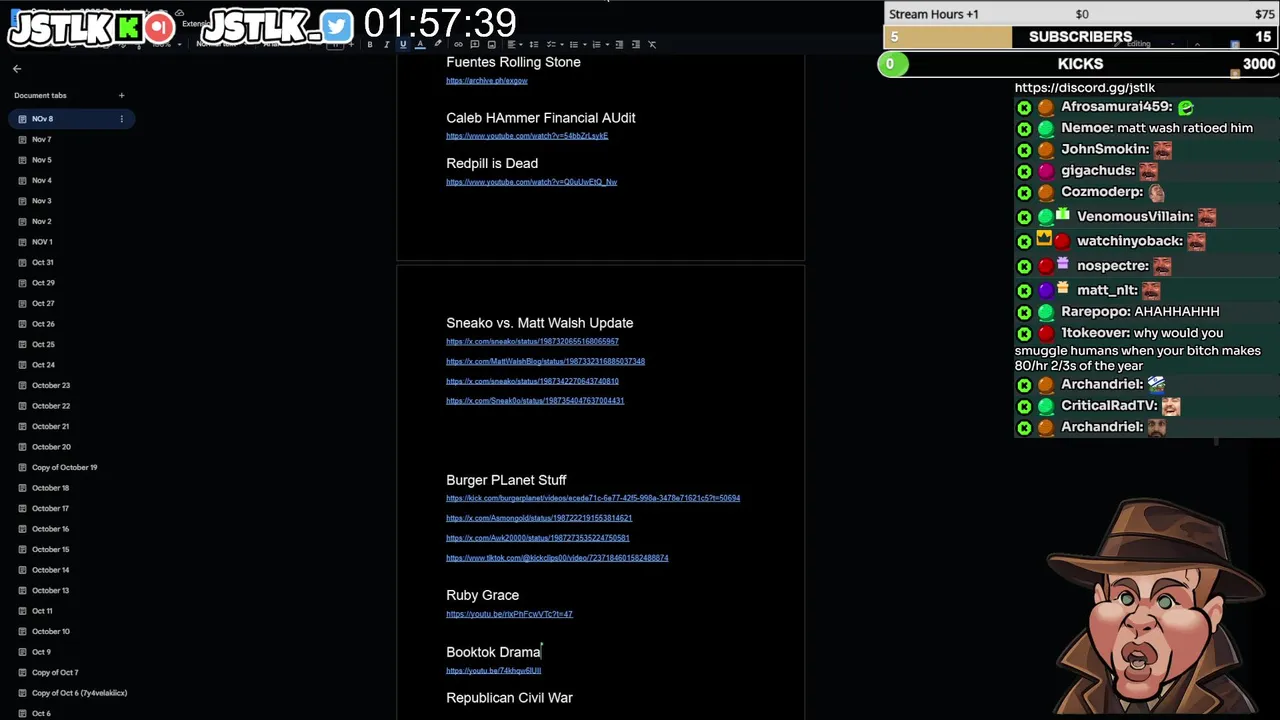Switch to the Nov 2 tab
1280x720 pixels.
(41, 221)
